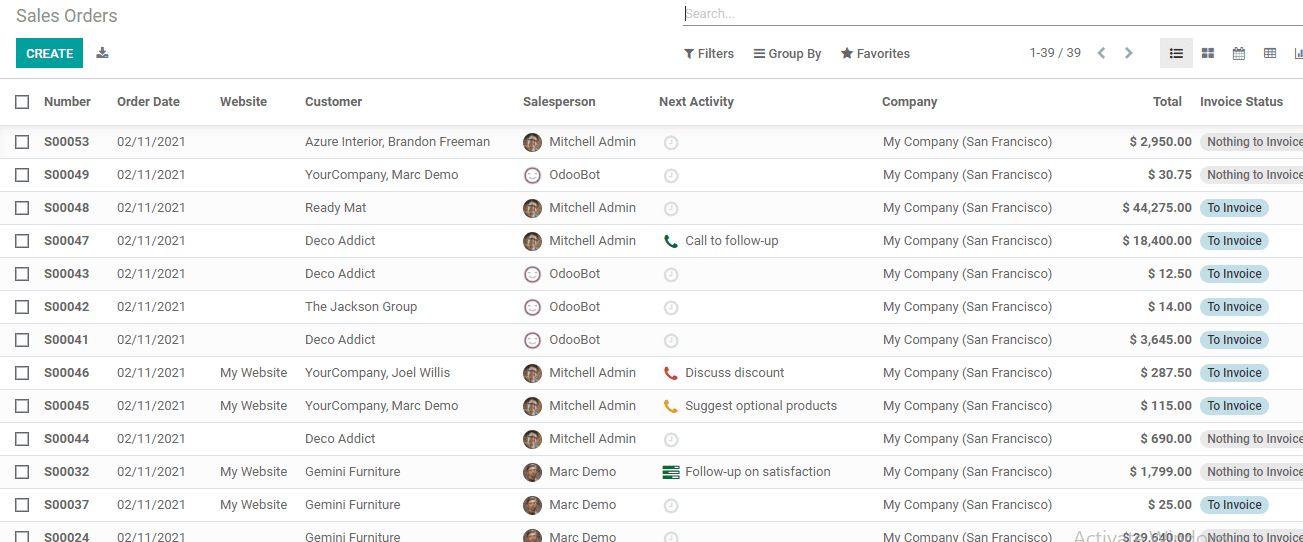The width and height of the screenshot is (1303, 542).
Task: Click clock activity icon for S00048
Action: (671, 209)
